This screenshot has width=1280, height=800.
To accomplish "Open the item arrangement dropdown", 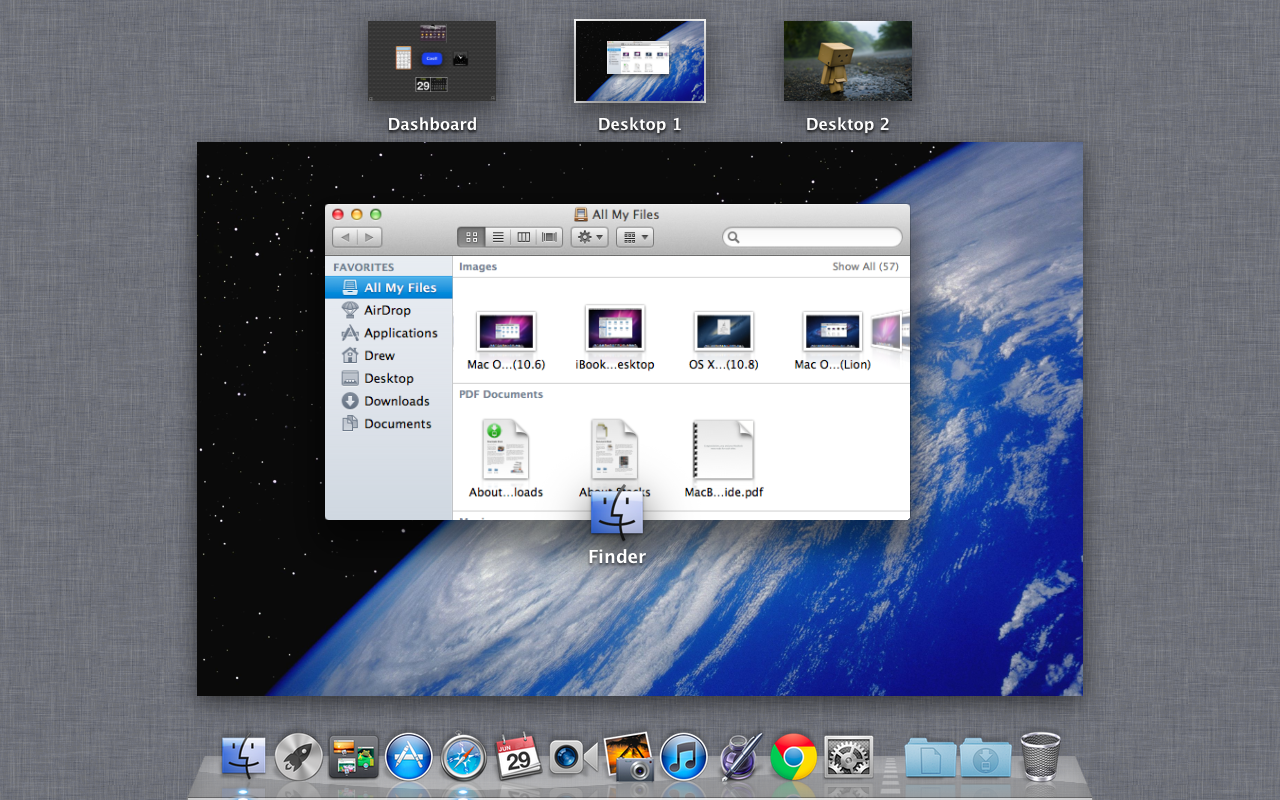I will (x=635, y=237).
